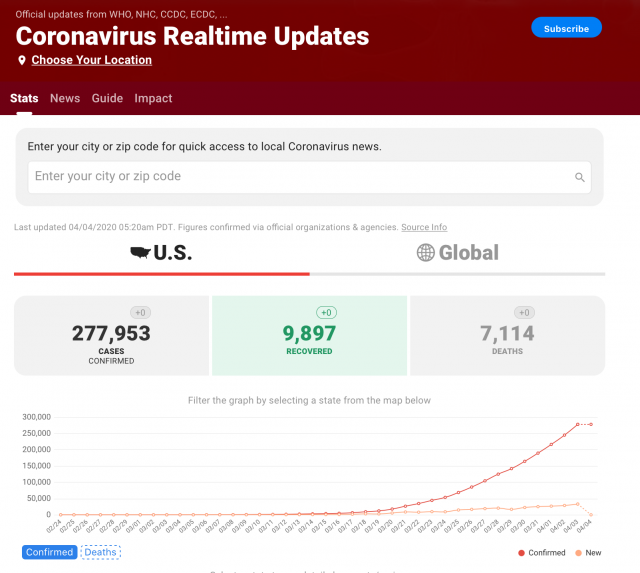Switch to the Stats tab
The image size is (640, 573).
[24, 98]
